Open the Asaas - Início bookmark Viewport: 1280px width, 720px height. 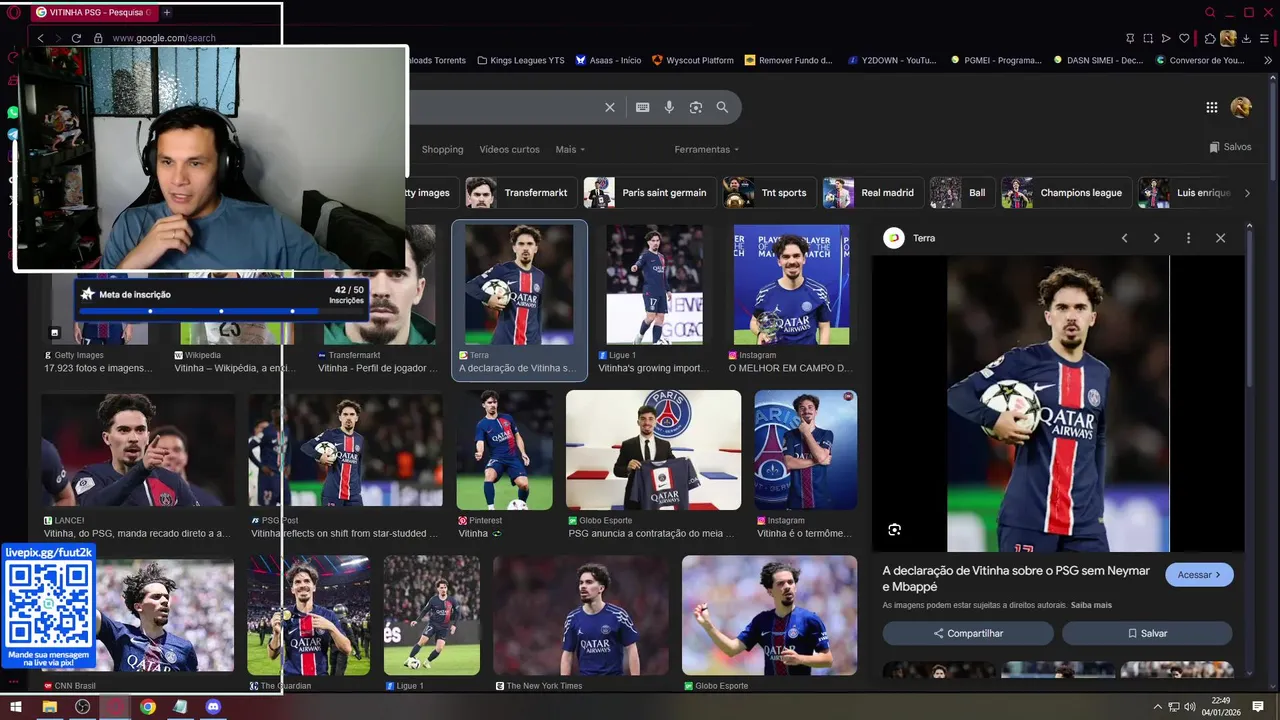pos(608,60)
